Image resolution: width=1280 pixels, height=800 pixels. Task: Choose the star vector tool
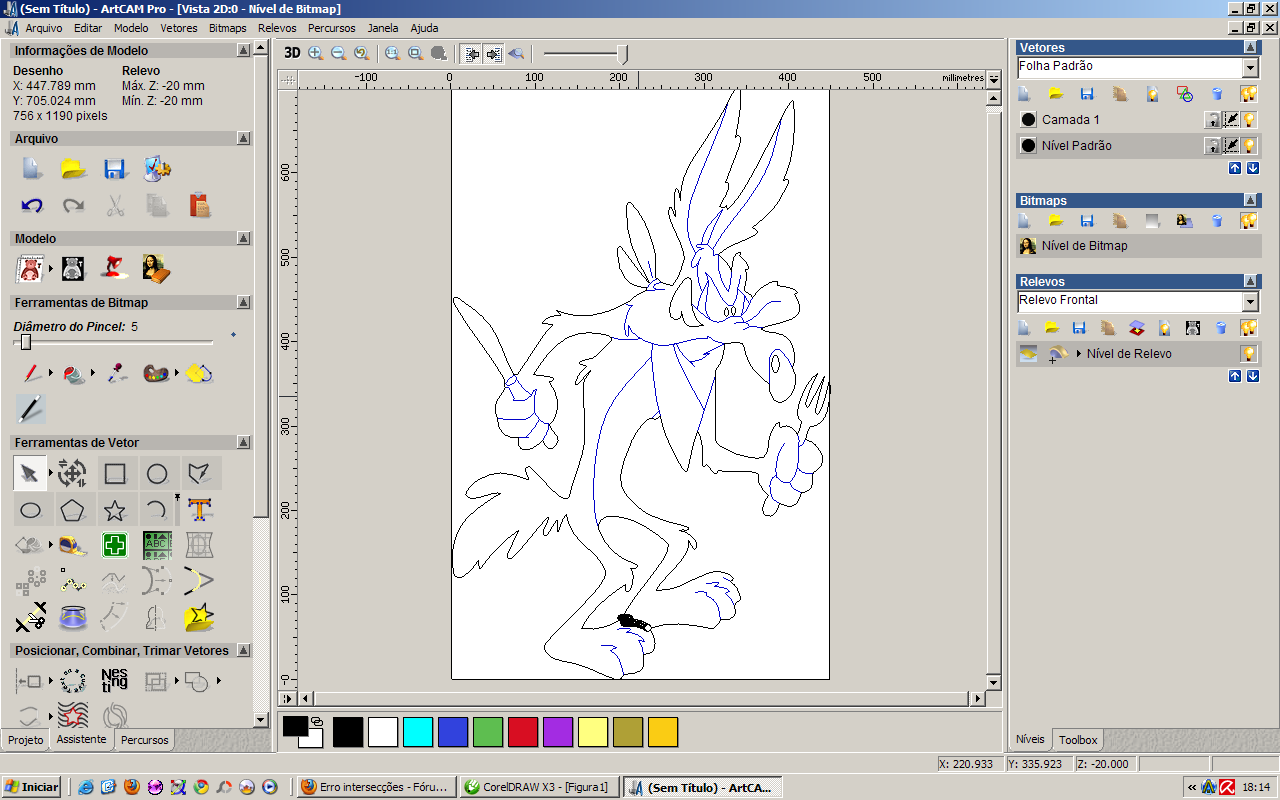coord(115,511)
